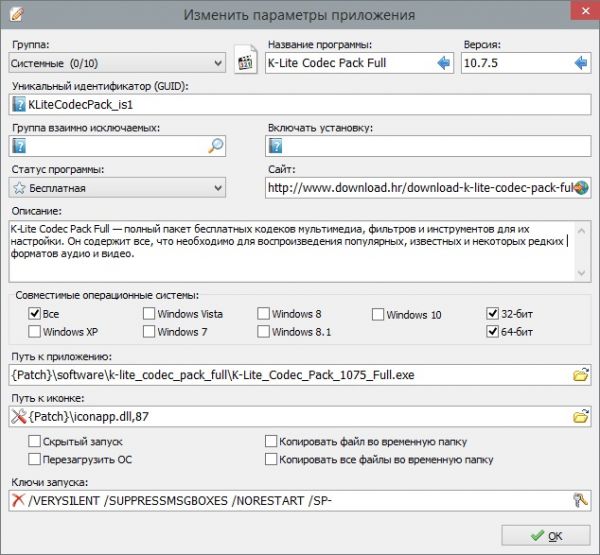Click help icon in Группа взаимно исключаемых
The width and height of the screenshot is (600, 555).
pos(19,146)
